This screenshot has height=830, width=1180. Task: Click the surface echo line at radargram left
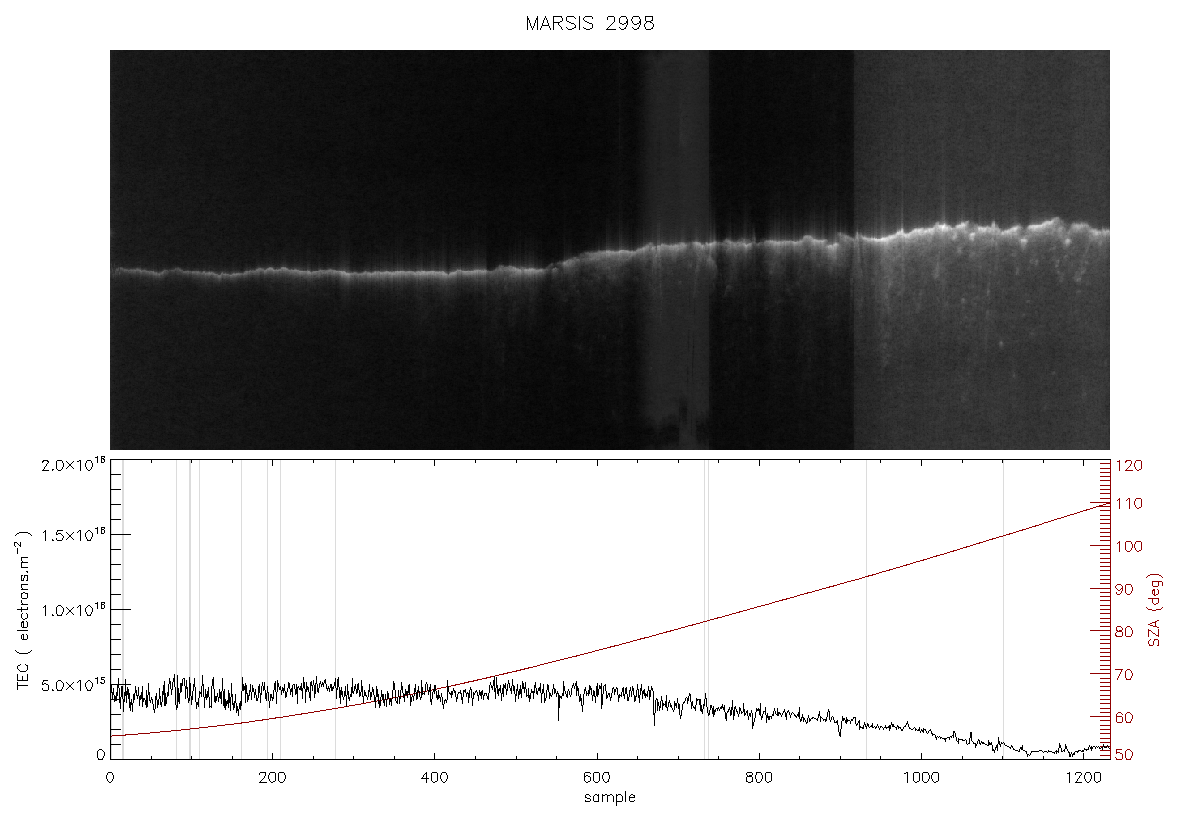(x=188, y=272)
